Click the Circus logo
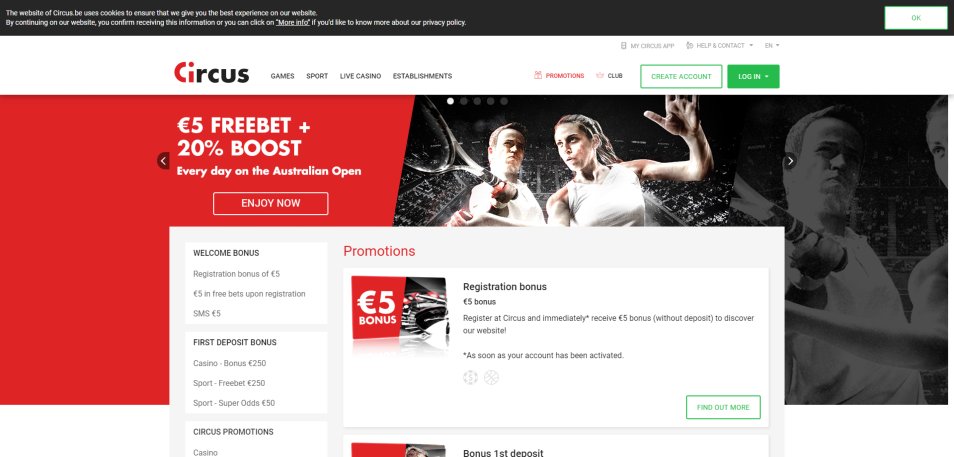 point(211,72)
